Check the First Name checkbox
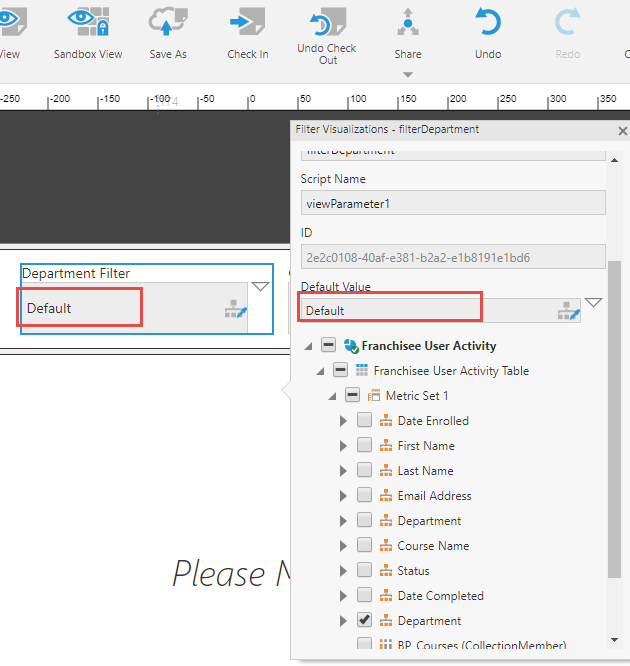630x666 pixels. point(364,445)
